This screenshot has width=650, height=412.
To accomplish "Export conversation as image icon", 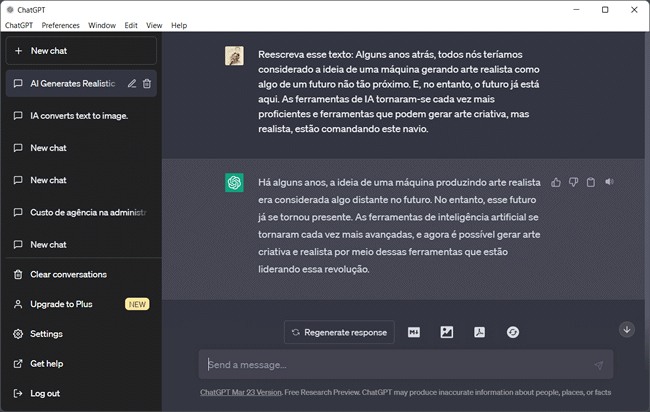I will pyautogui.click(x=446, y=332).
